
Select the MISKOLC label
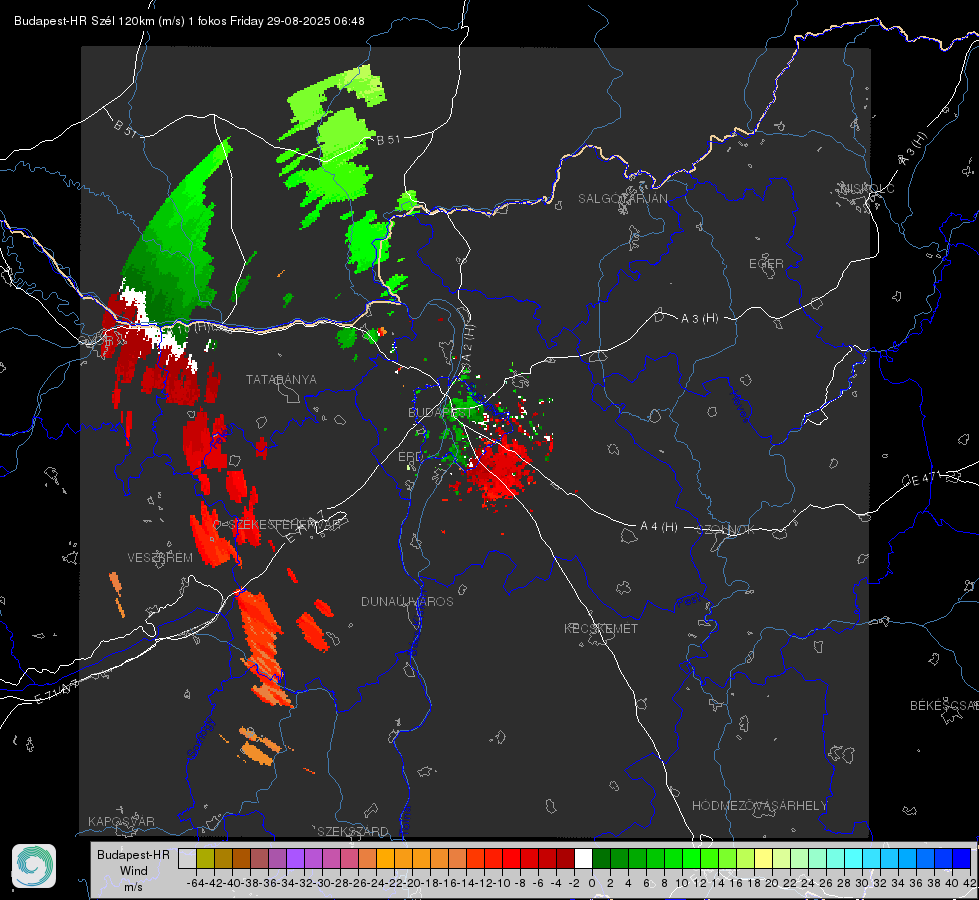(867, 188)
